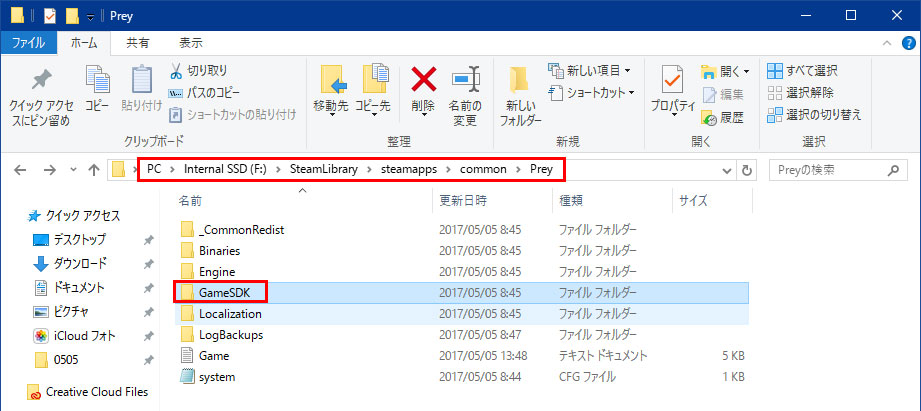Go back with the left arrow
Viewport: 921px width, 411px height.
[20, 170]
